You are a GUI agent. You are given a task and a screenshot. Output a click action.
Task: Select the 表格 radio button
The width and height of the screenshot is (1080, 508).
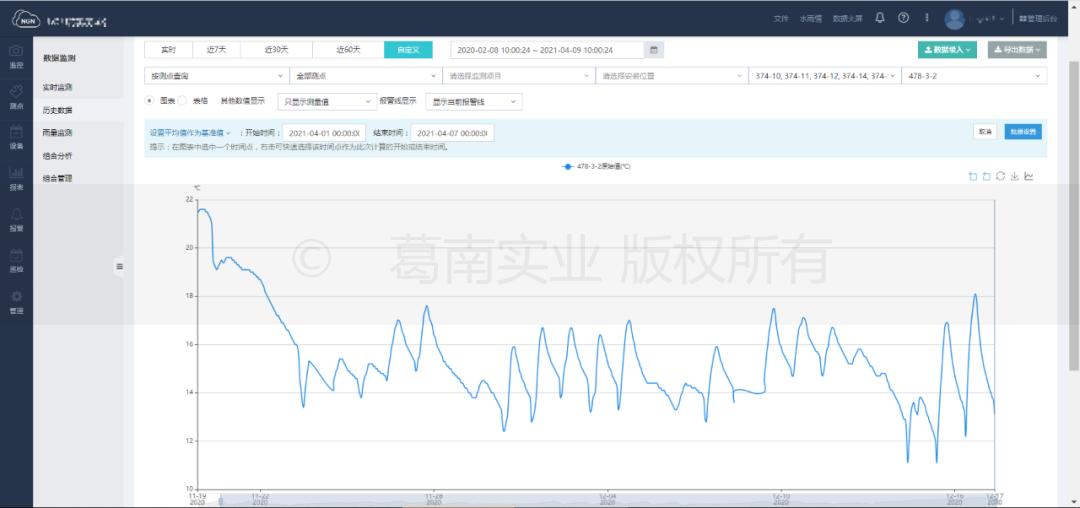(183, 101)
